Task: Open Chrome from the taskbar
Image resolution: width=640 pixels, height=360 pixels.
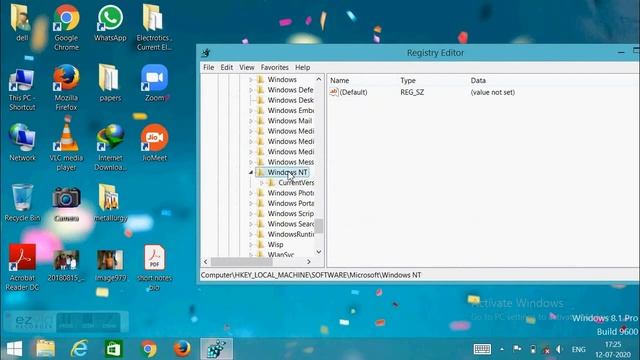Action: click(x=149, y=349)
